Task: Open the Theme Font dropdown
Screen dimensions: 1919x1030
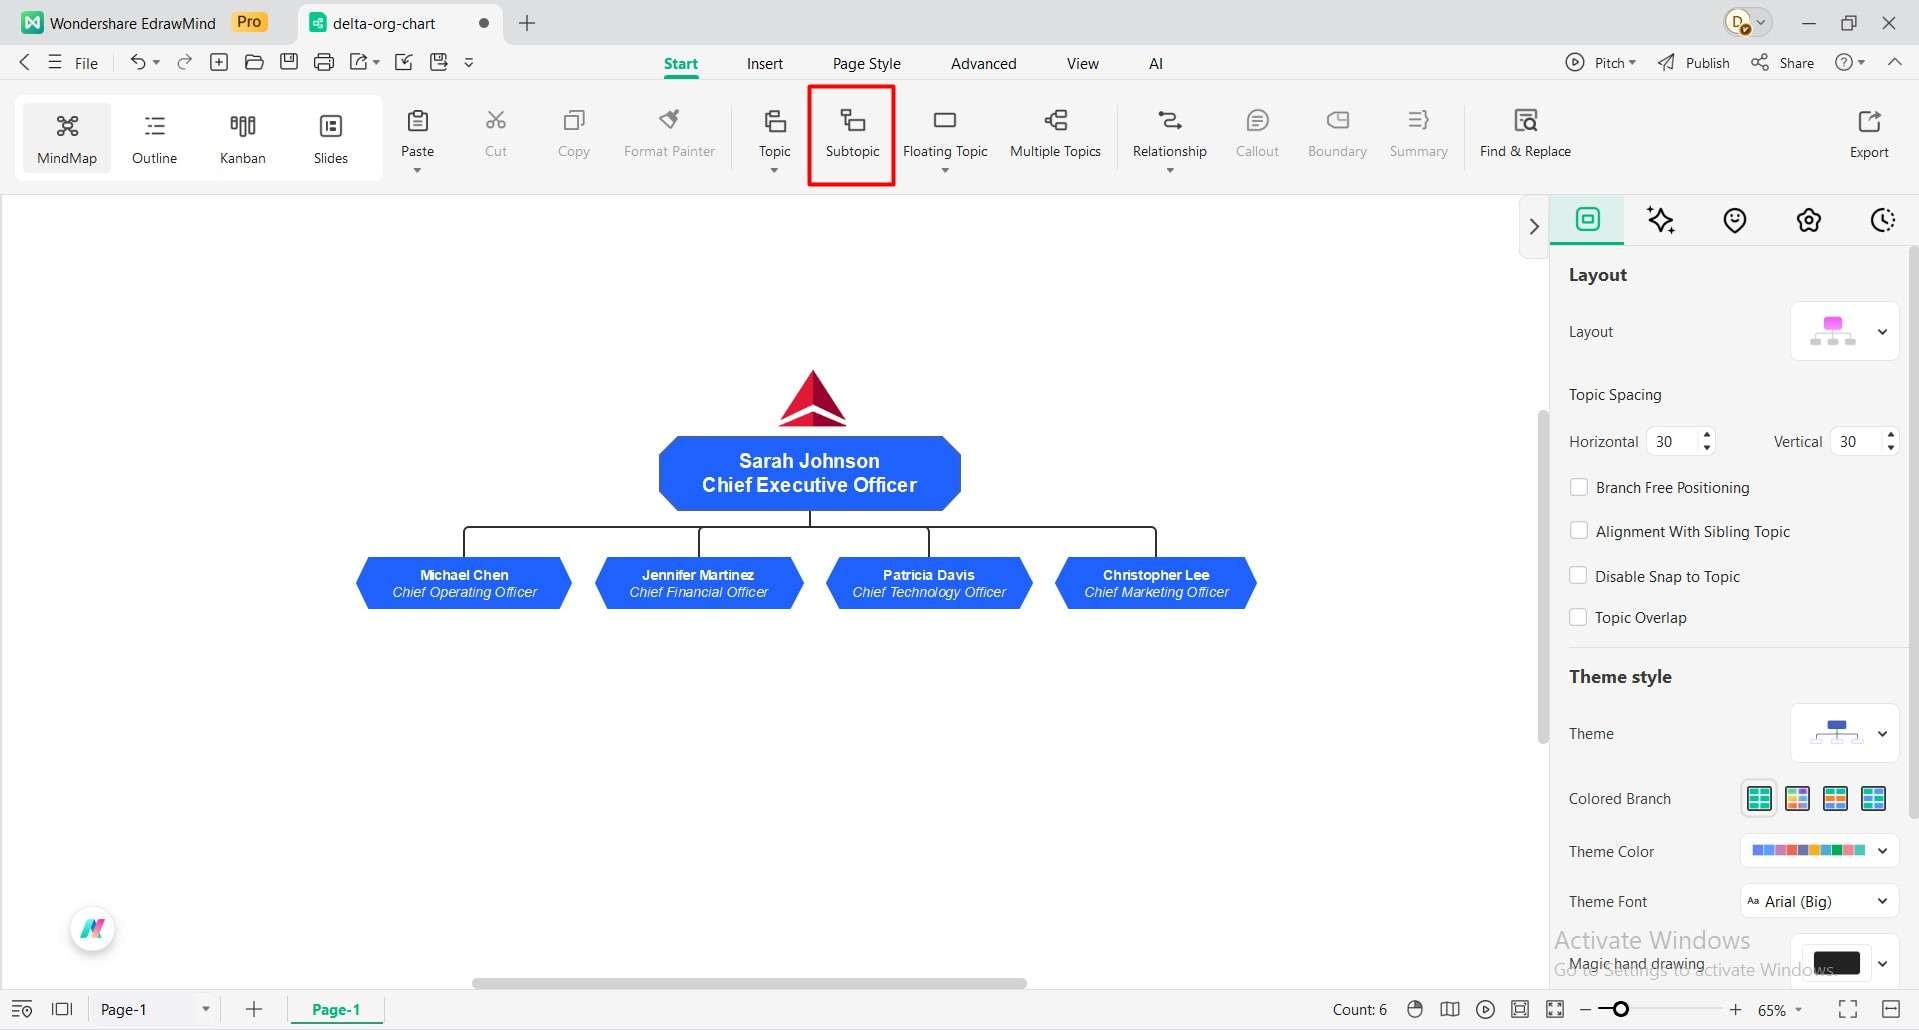Action: (x=1819, y=901)
